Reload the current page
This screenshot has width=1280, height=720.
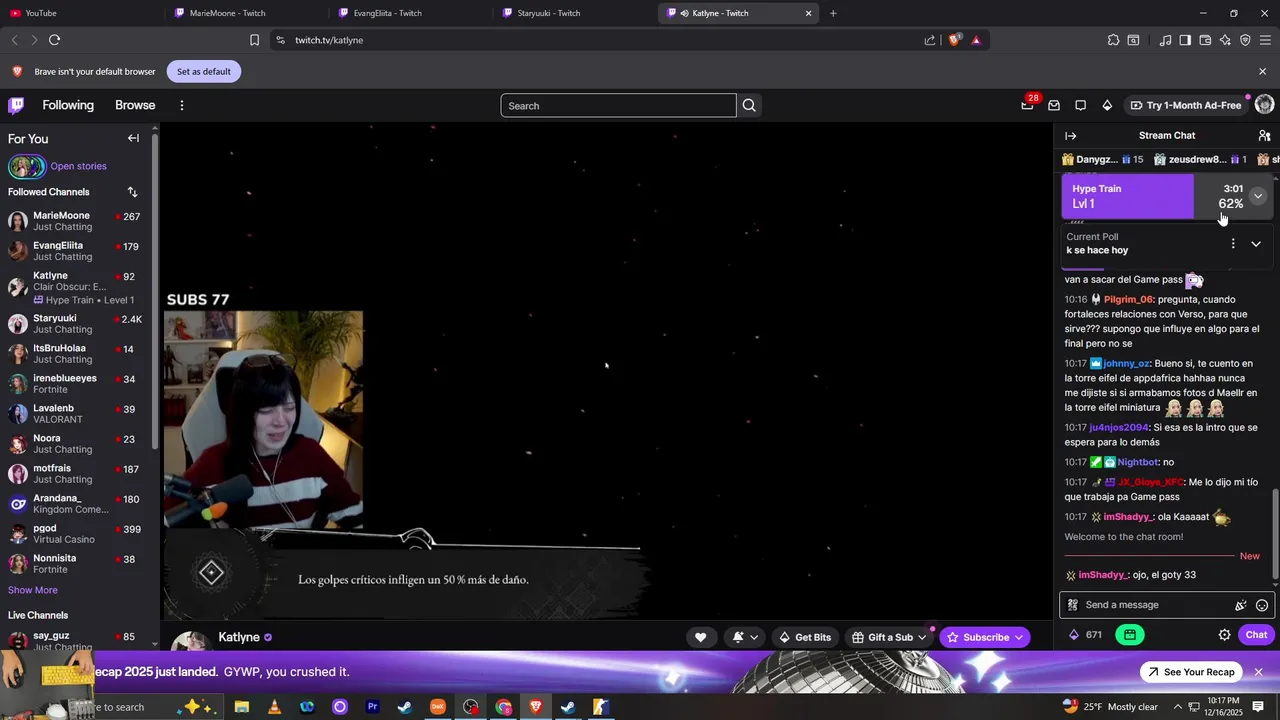point(54,40)
